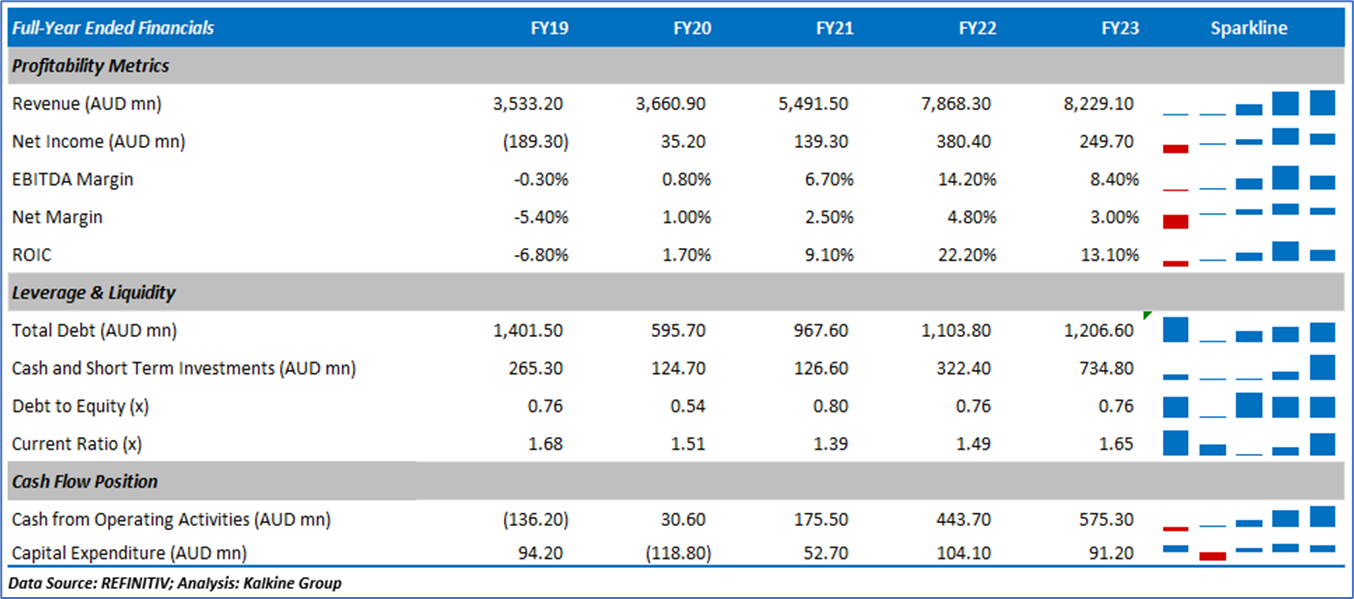Viewport: 1354px width, 599px height.
Task: Click the Capital Expenditure sparkline chart
Action: point(1249,551)
